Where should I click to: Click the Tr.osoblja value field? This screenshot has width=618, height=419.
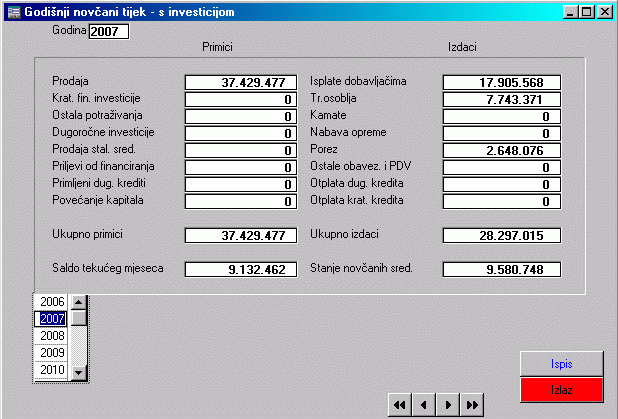[x=502, y=99]
